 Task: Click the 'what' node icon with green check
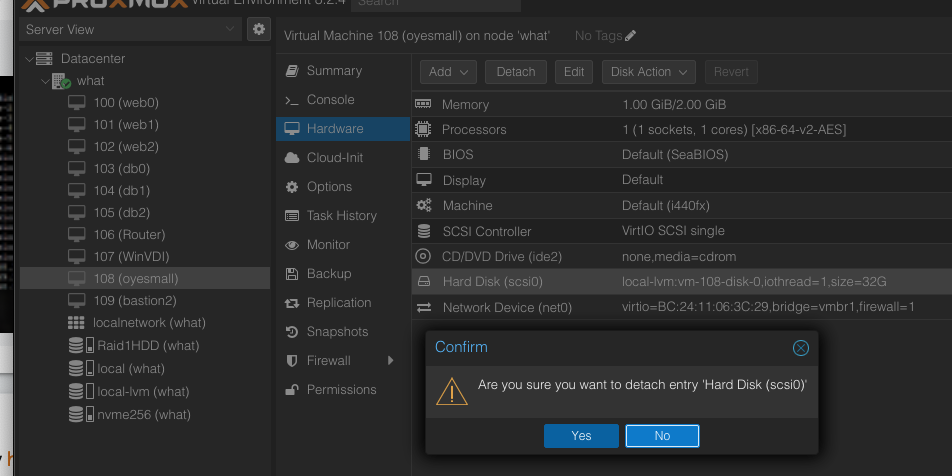click(61, 81)
